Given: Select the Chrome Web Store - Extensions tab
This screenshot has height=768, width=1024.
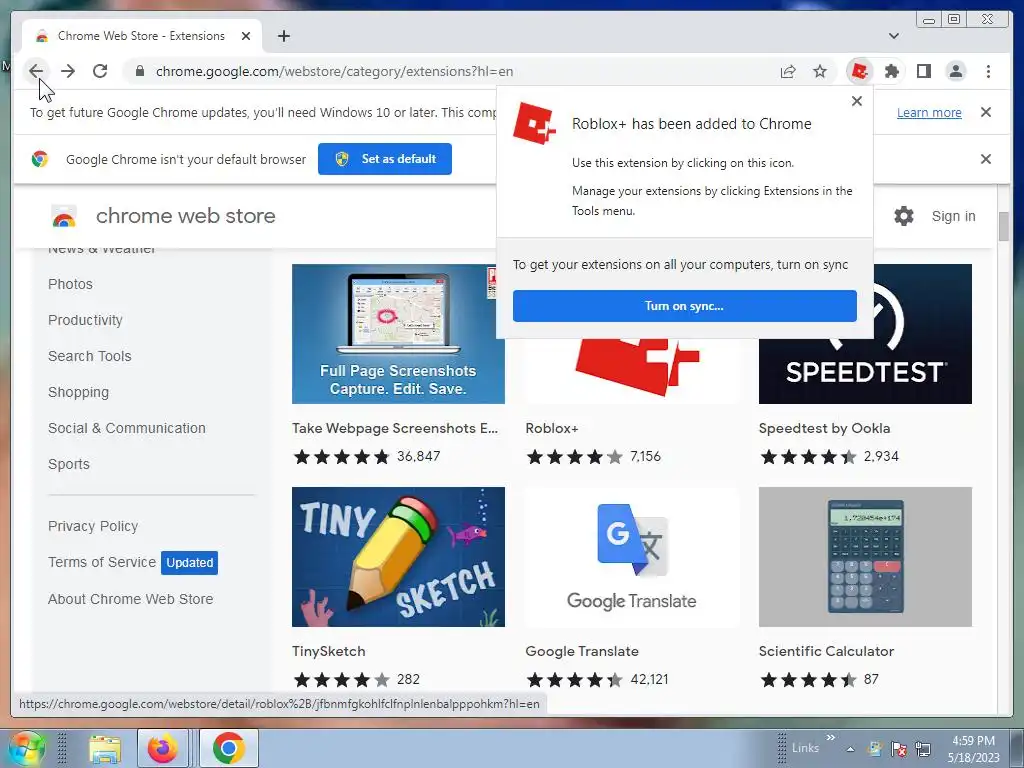Looking at the screenshot, I should coord(142,36).
